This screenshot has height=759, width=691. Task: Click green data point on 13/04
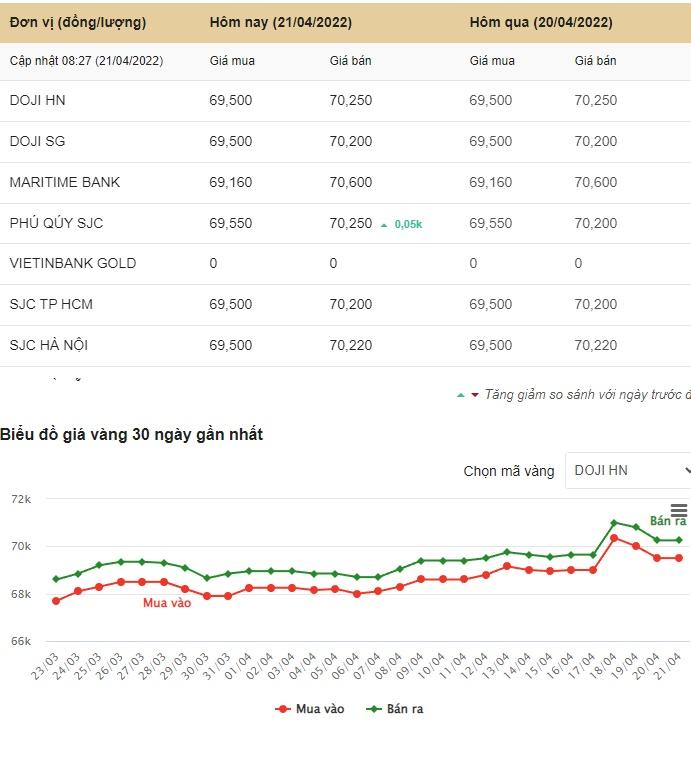pyautogui.click(x=507, y=552)
